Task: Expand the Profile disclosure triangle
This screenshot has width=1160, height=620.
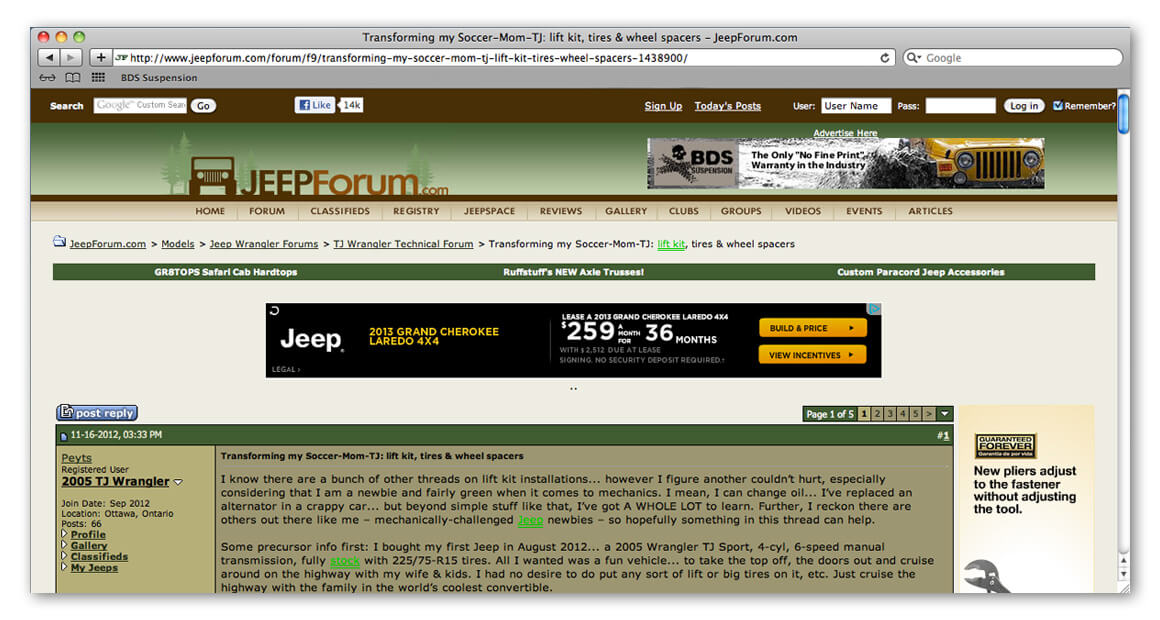Action: tap(65, 535)
